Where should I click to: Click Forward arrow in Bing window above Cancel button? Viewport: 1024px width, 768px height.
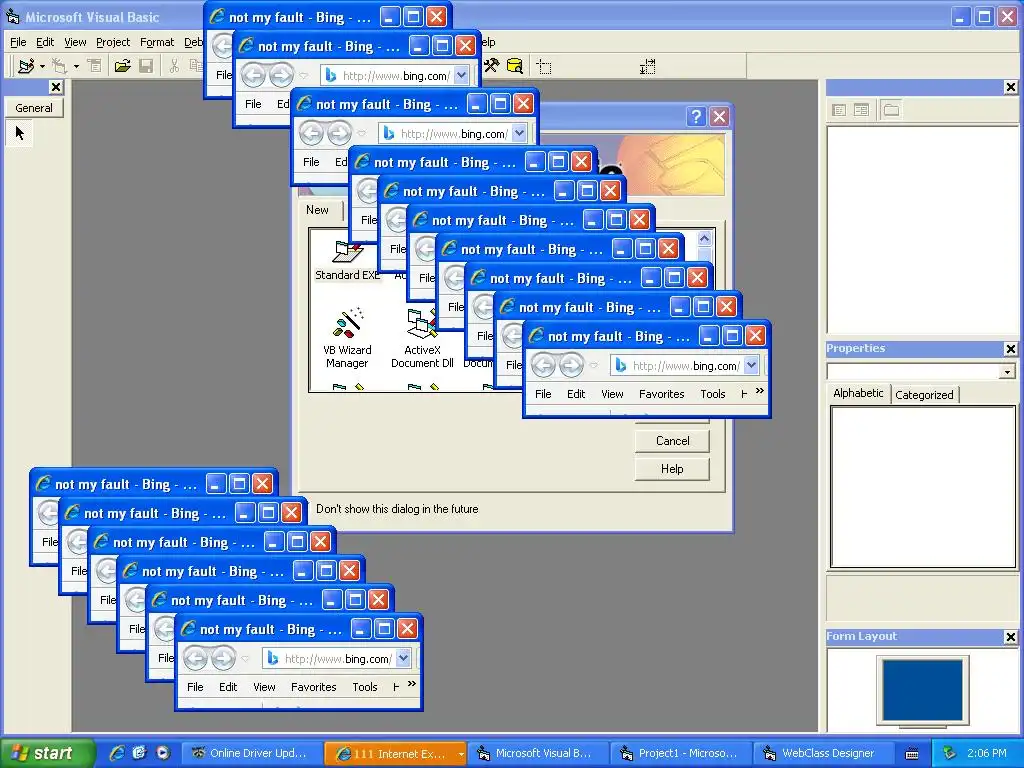coord(571,365)
